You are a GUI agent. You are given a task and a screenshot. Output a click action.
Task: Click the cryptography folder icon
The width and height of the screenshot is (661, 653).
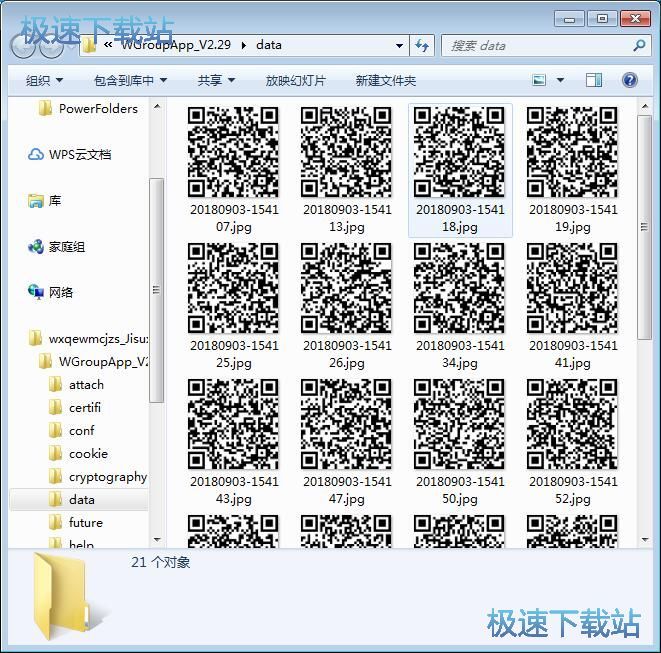55,476
